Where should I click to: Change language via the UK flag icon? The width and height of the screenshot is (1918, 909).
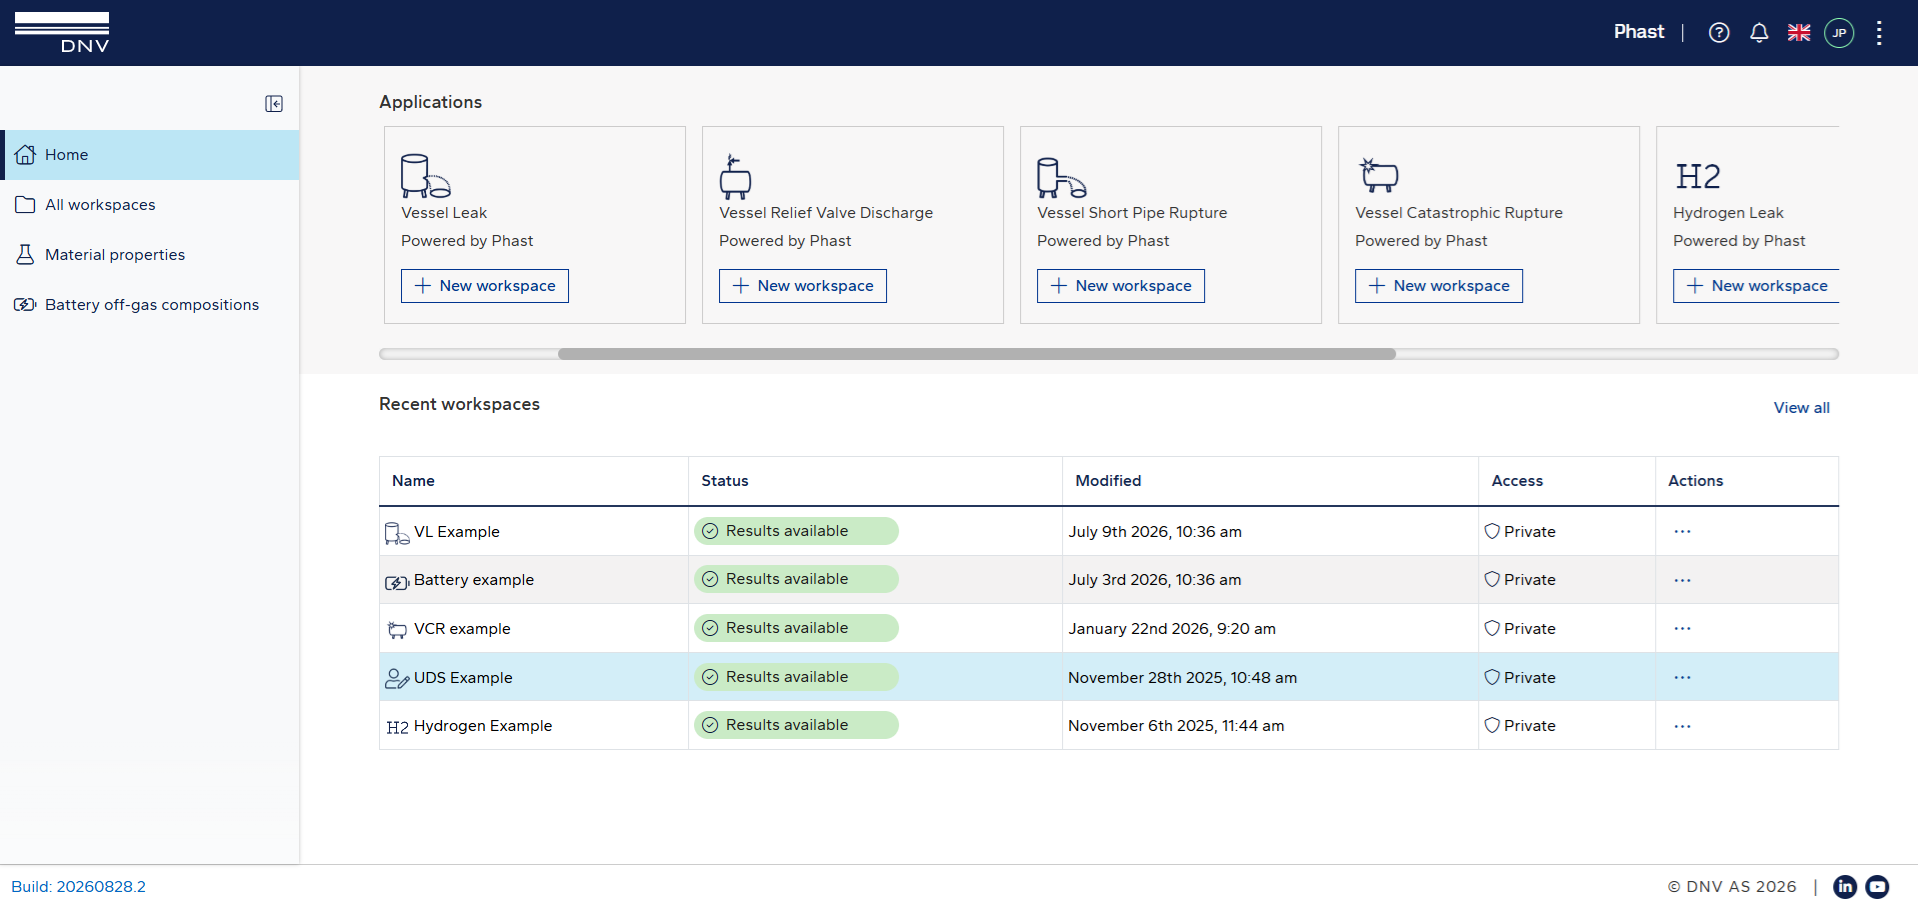(x=1799, y=33)
